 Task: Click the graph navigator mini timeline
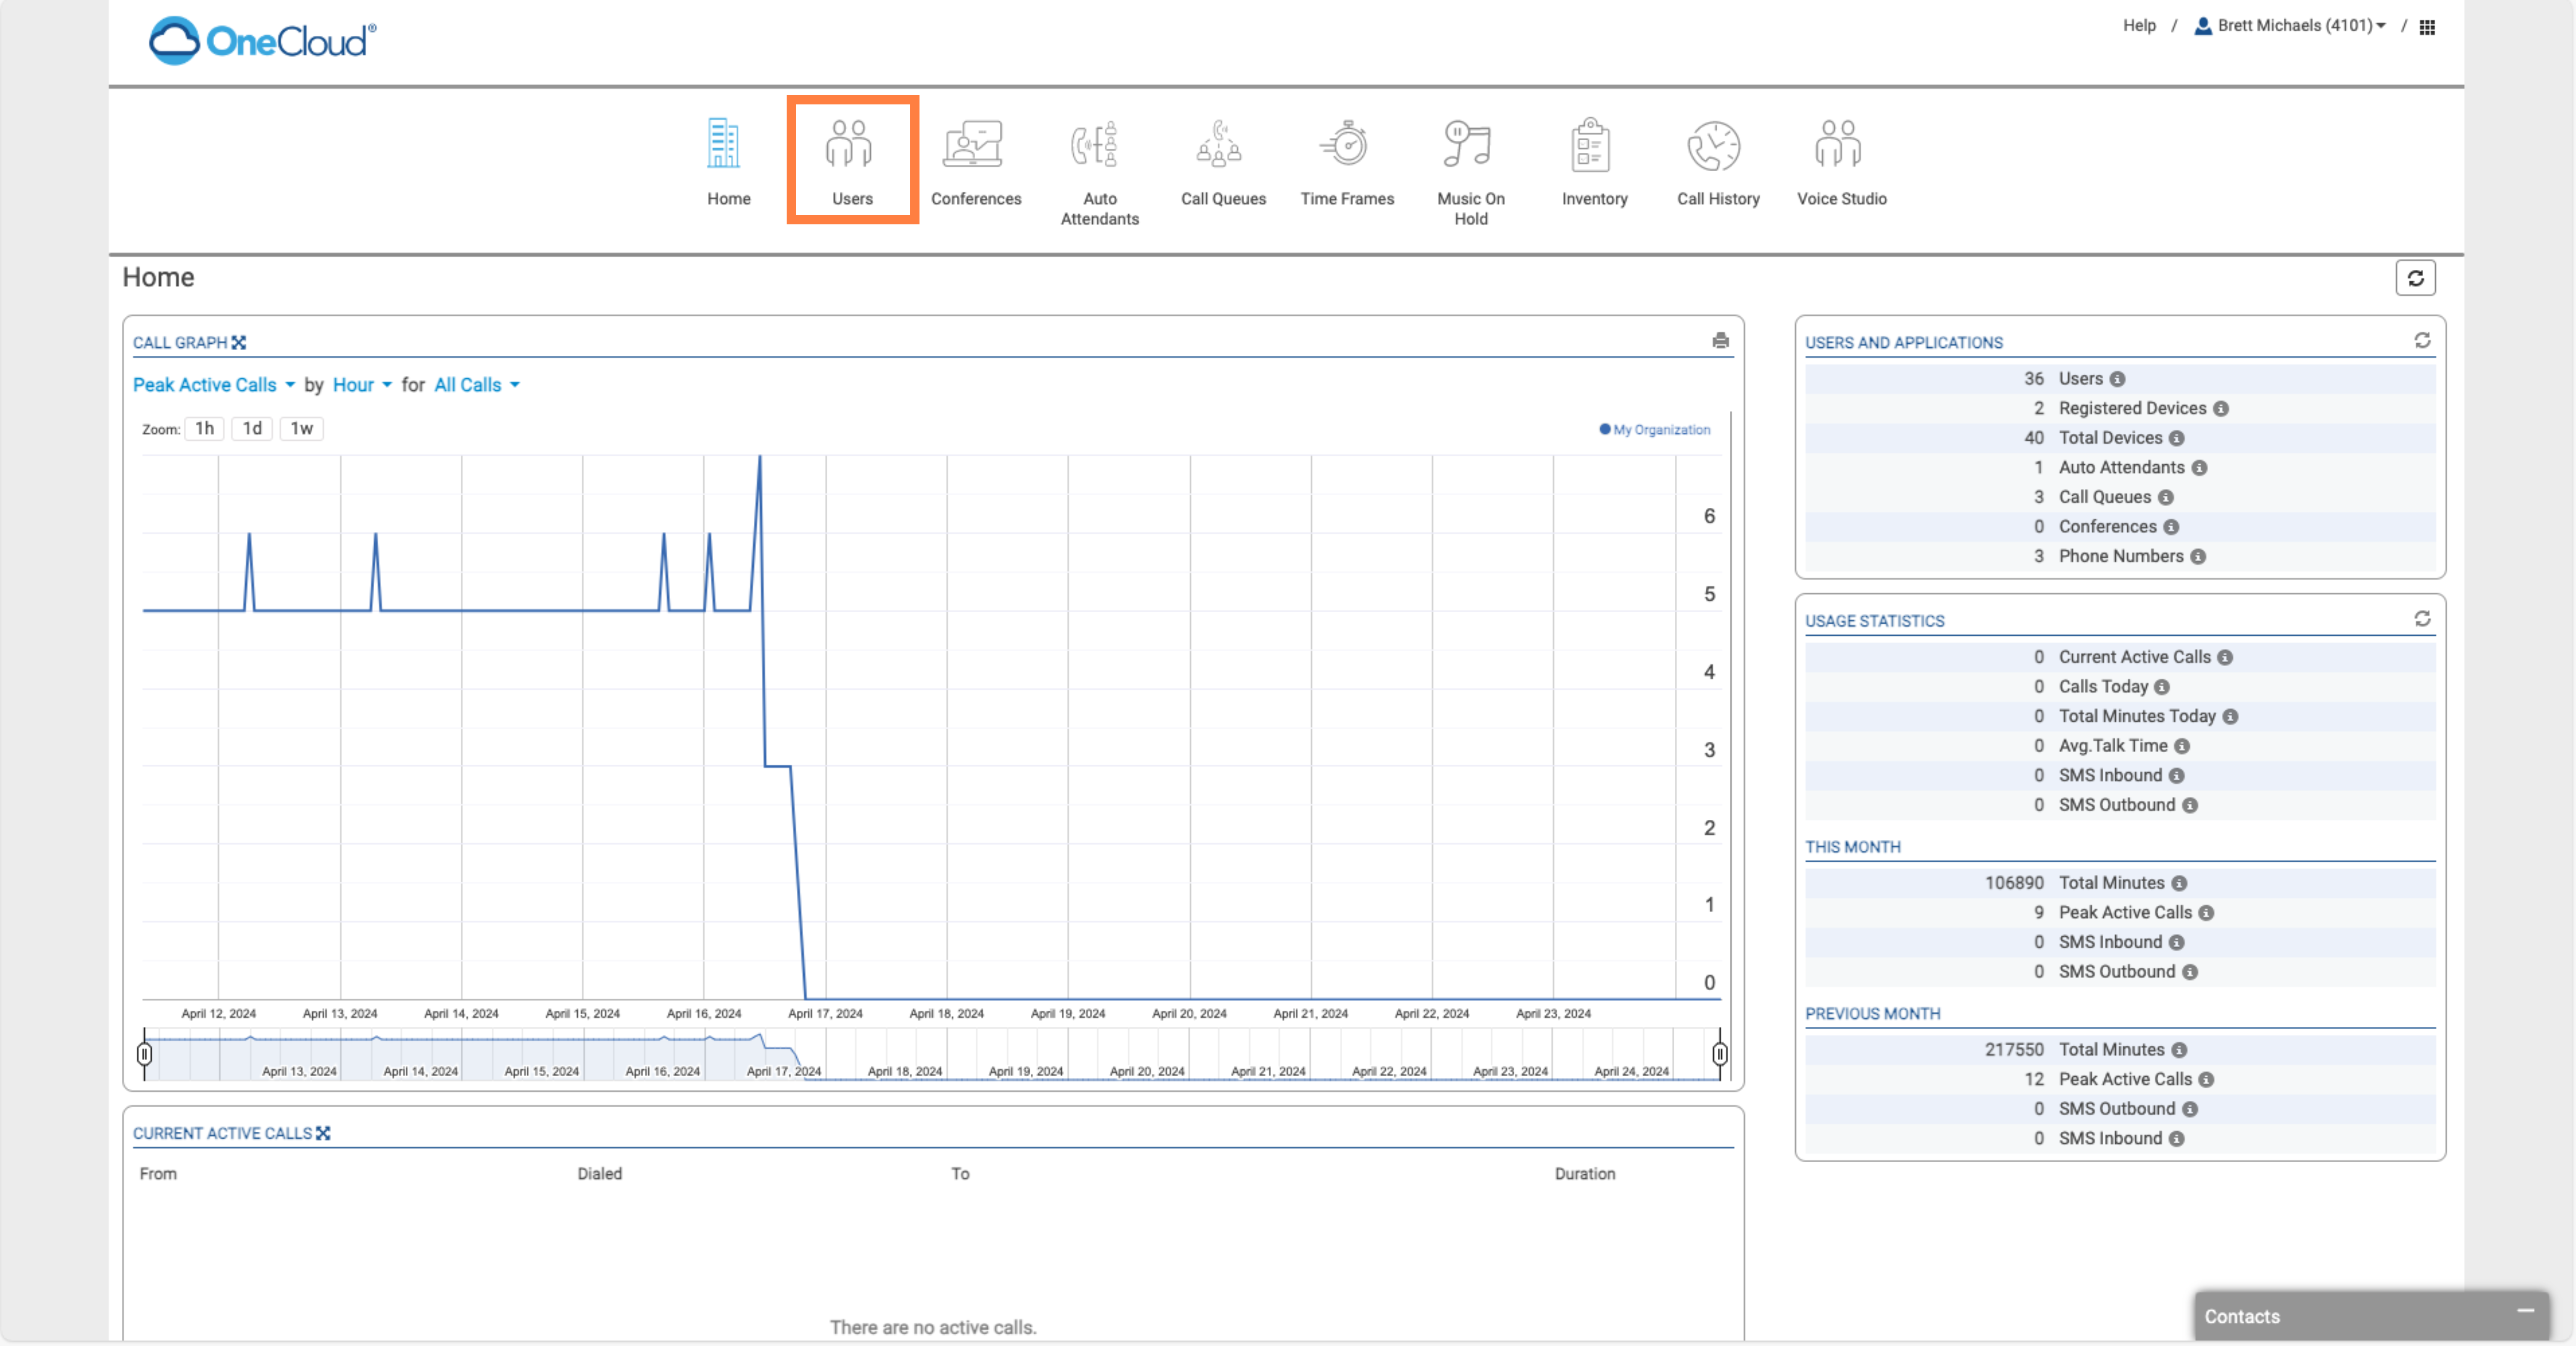932,1054
